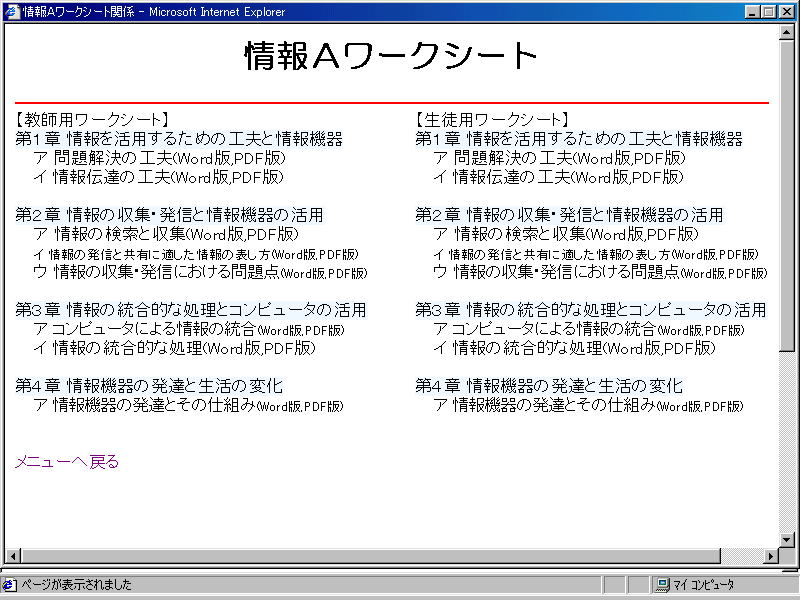Open ア コンピュータによる情報の統合 under 教師用ワークシート
Screen dimensions: 800x600
coord(189,329)
